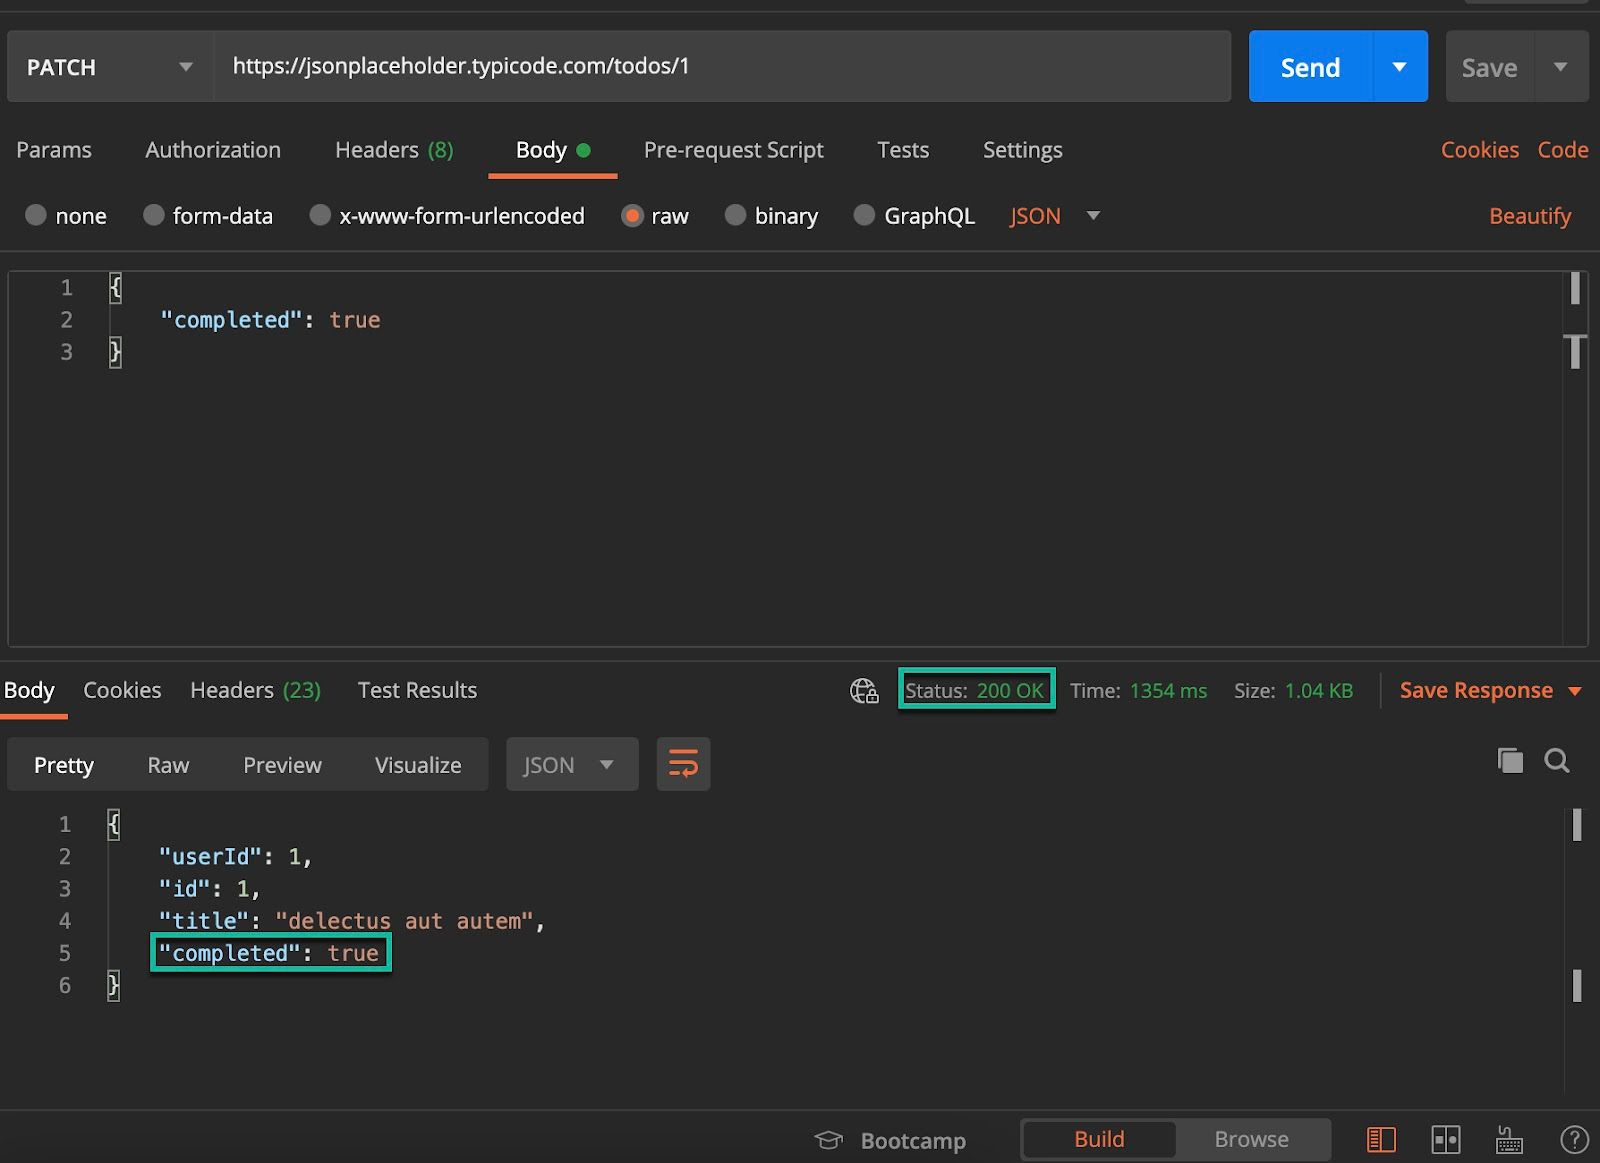This screenshot has height=1163, width=1600.
Task: Switch to two-pane view icon
Action: click(x=1446, y=1139)
